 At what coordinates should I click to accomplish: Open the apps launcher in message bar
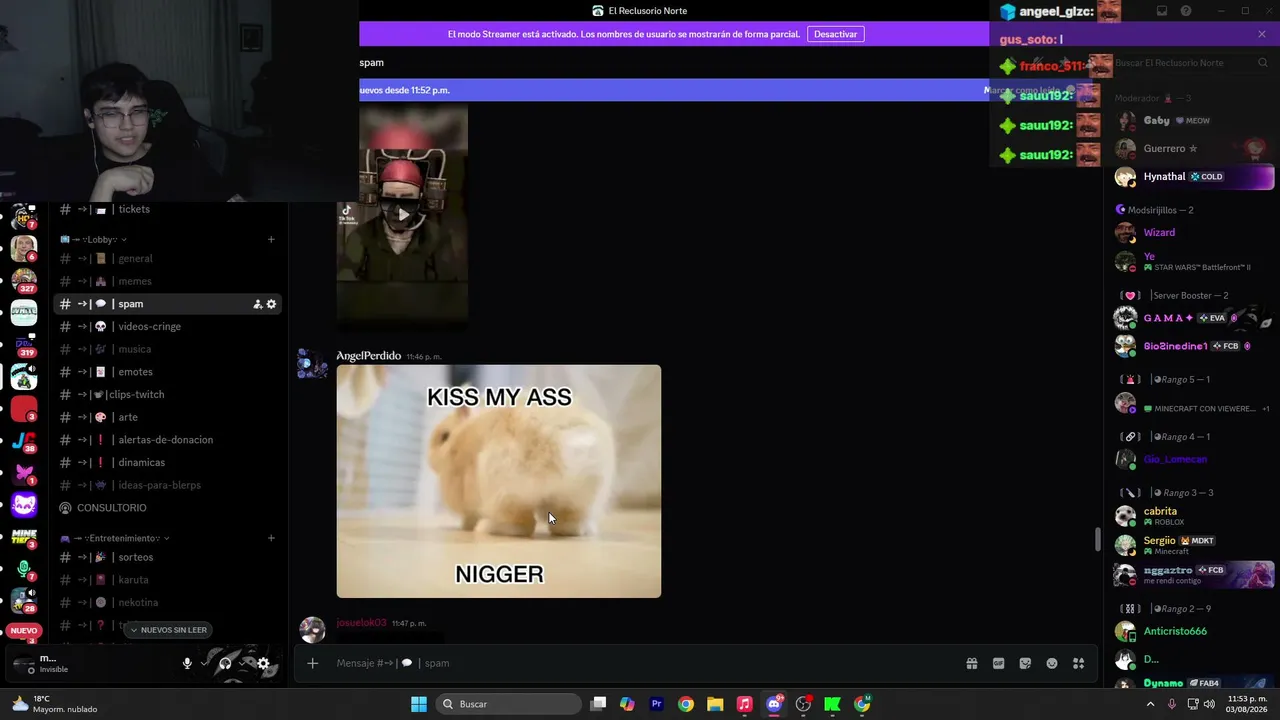pos(1079,663)
